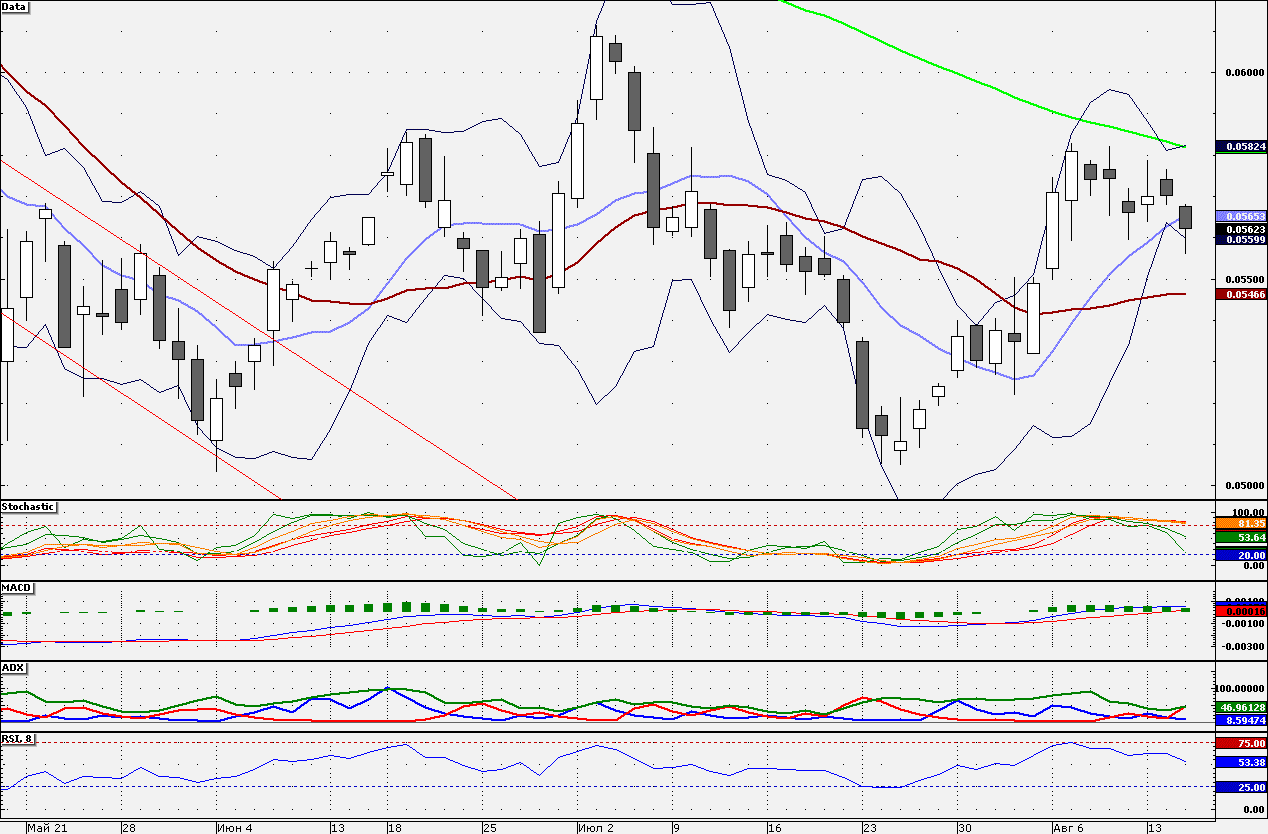This screenshot has width=1268, height=834.
Task: Click the 16 date label on time axis
Action: click(774, 828)
